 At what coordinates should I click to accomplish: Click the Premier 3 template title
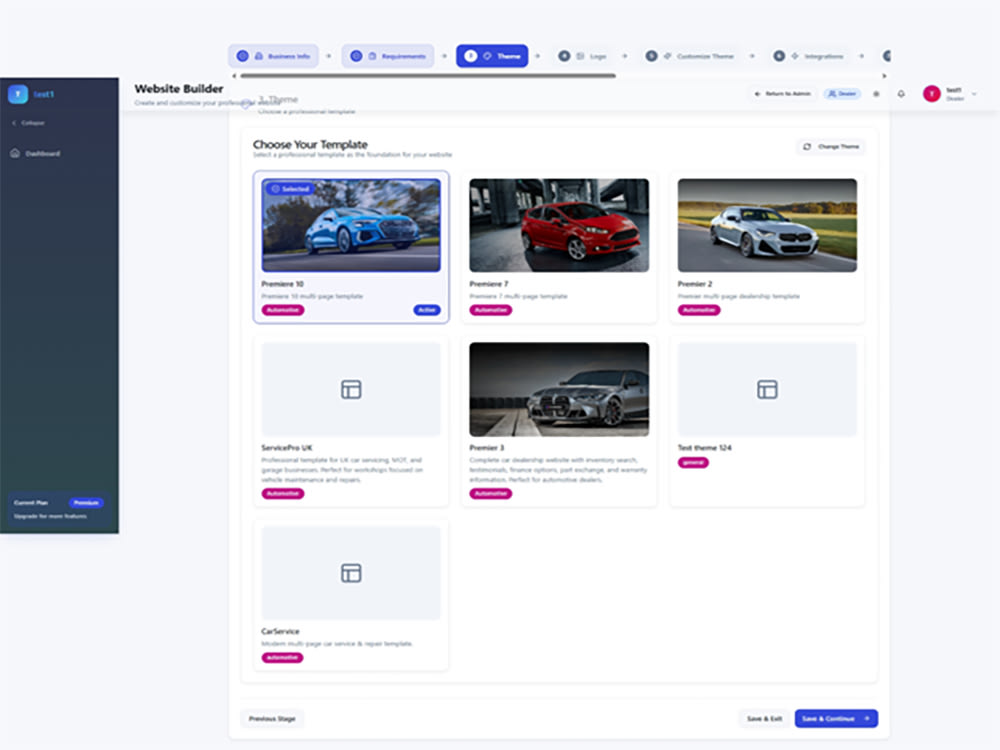pyautogui.click(x=487, y=448)
